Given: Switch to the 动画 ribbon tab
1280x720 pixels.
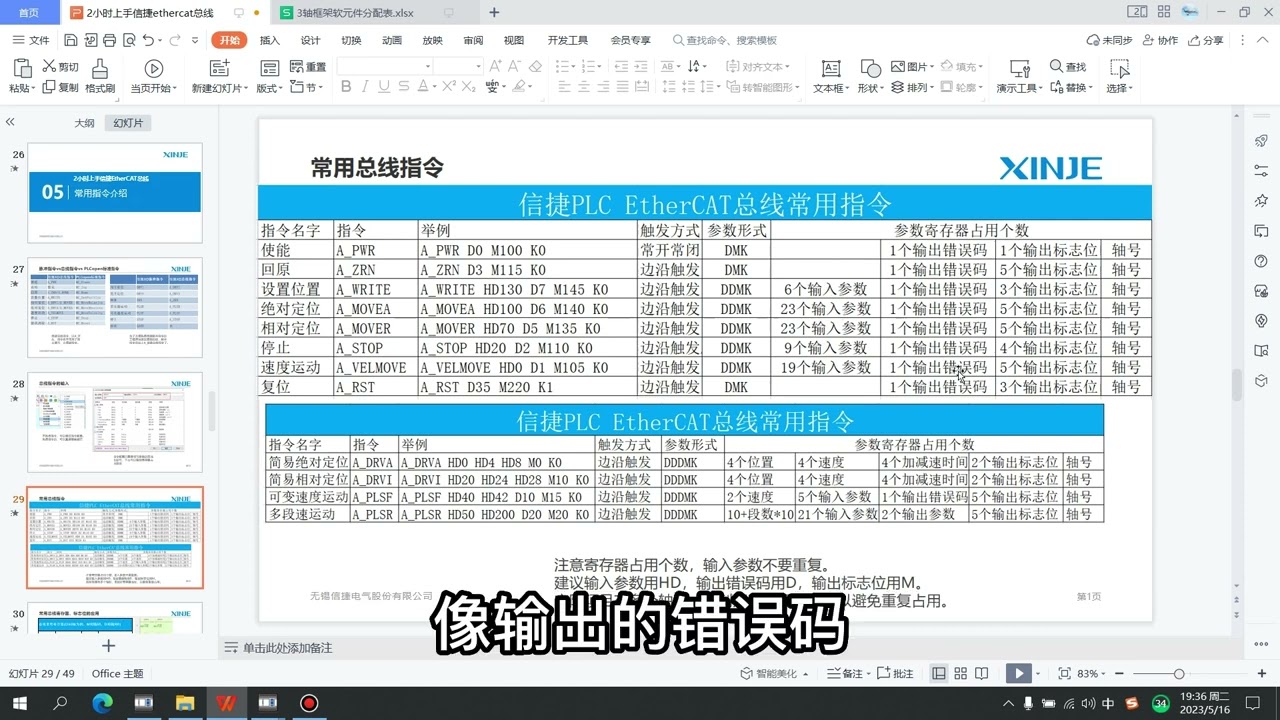Looking at the screenshot, I should (x=392, y=40).
